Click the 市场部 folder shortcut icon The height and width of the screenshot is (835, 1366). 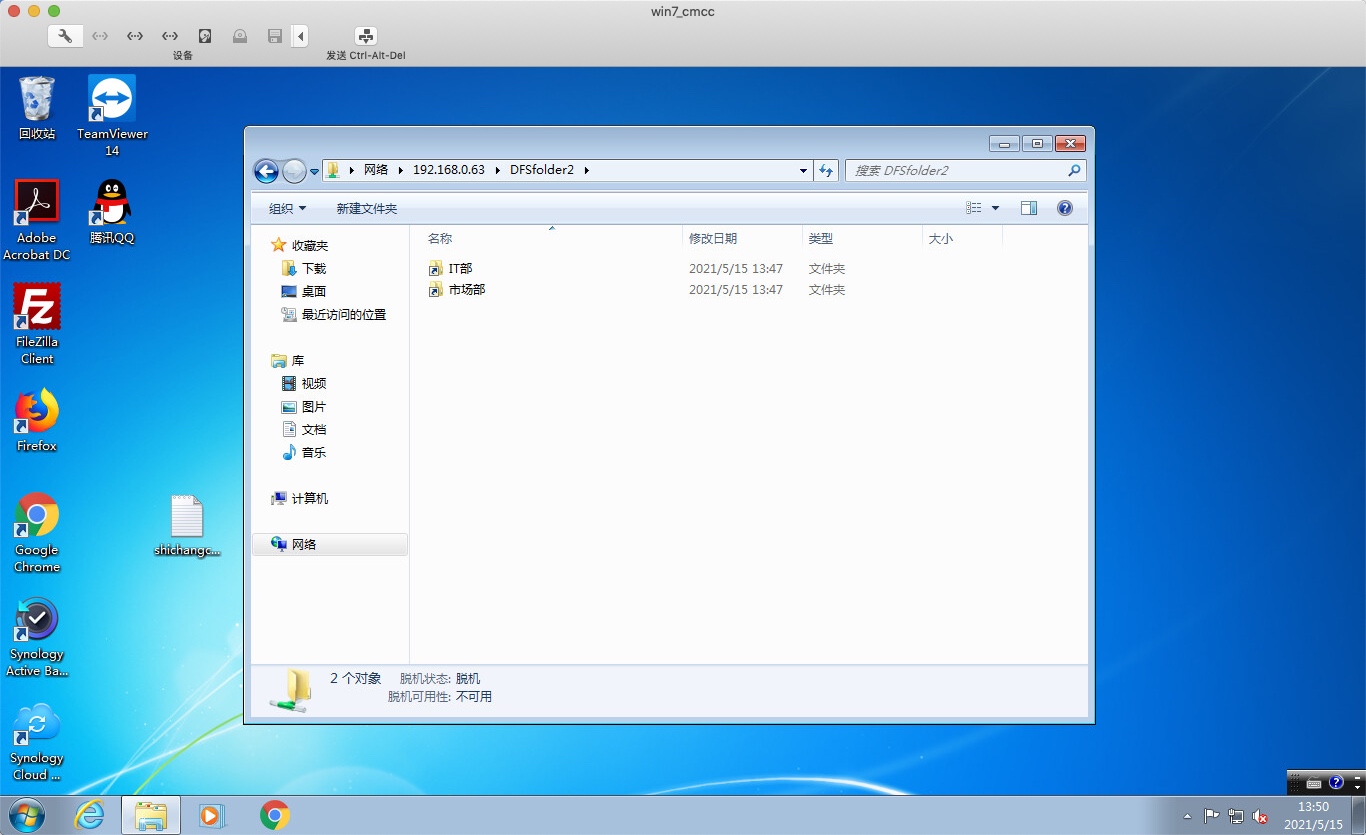coord(435,290)
